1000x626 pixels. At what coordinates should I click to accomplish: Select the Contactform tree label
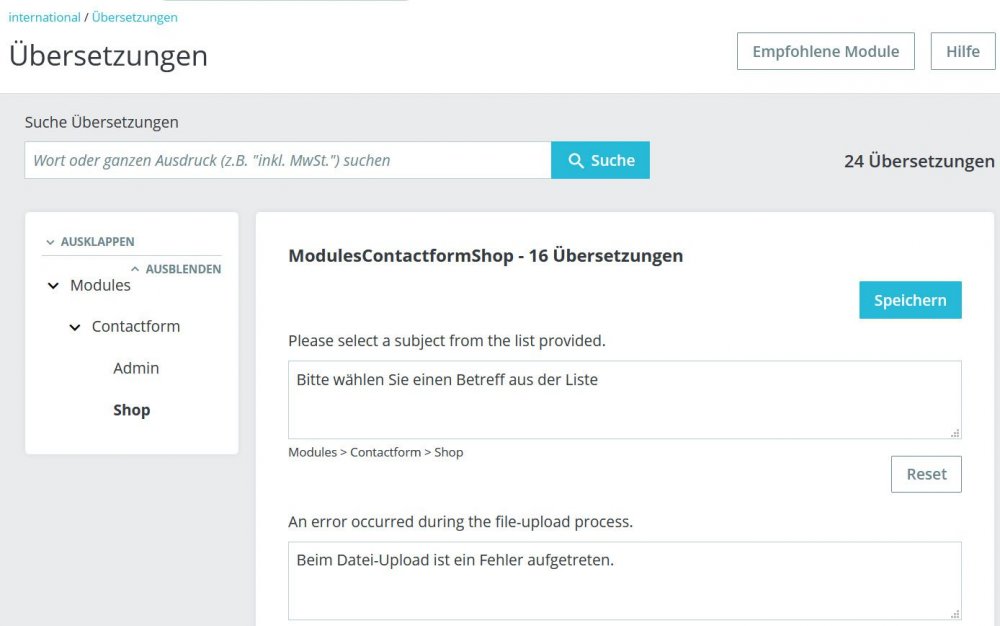[x=136, y=327]
